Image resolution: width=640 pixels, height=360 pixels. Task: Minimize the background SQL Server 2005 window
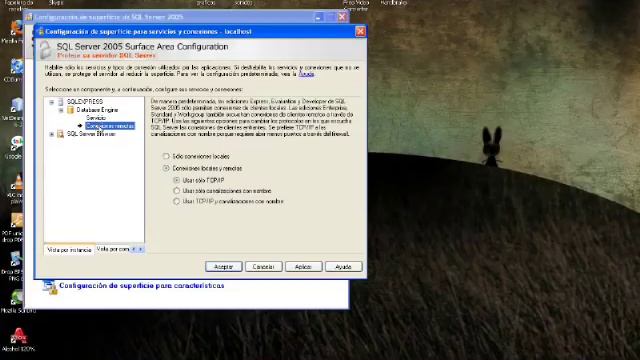tap(318, 17)
